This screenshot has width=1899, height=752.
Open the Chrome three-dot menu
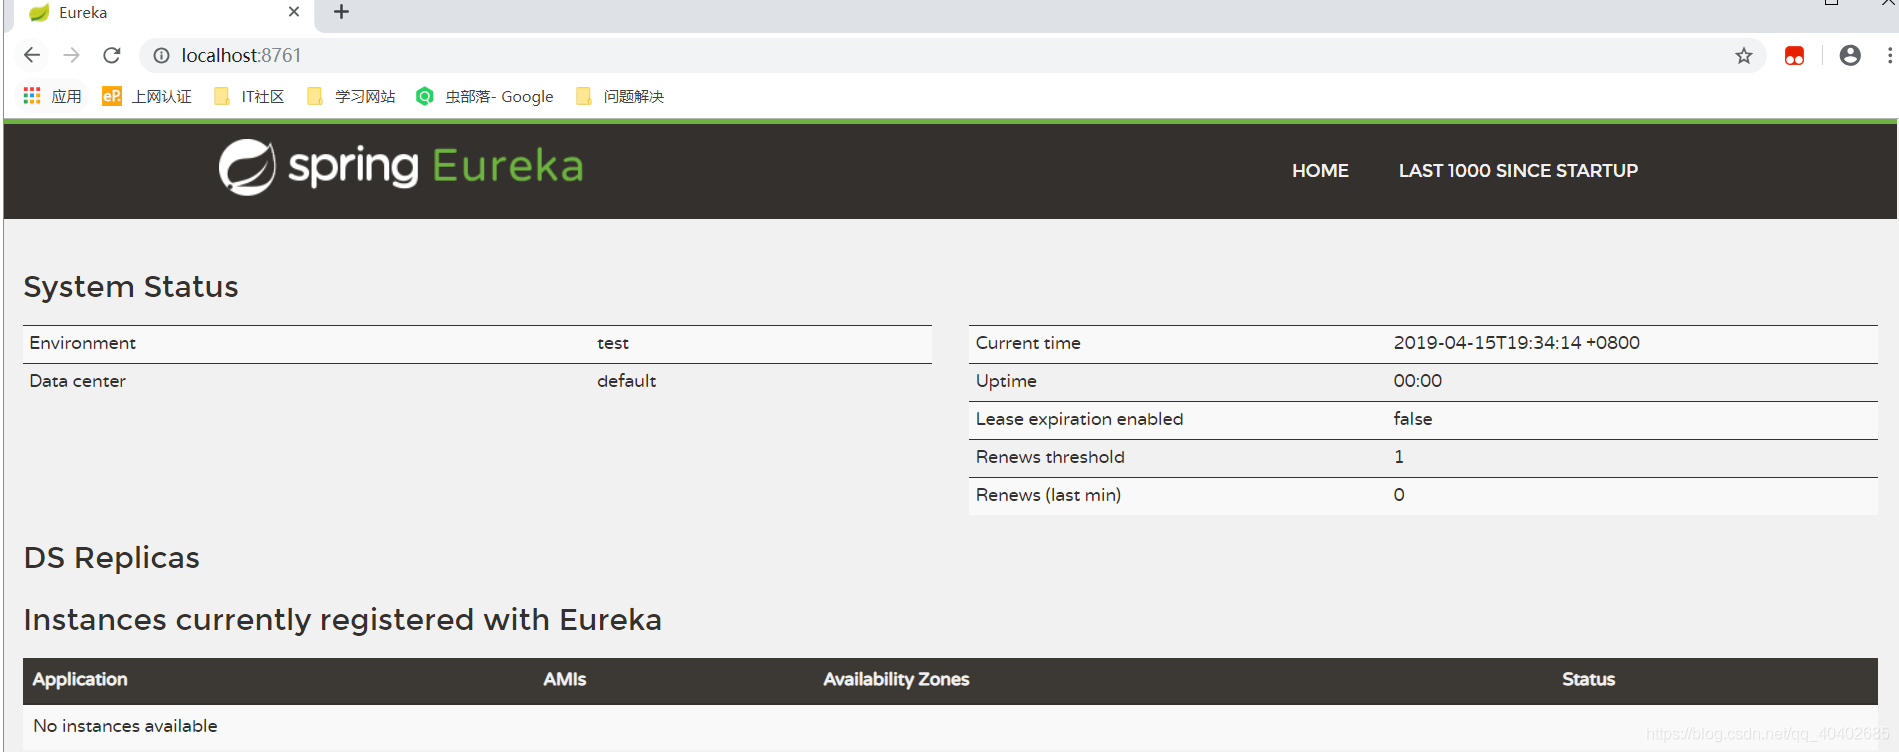(1889, 56)
